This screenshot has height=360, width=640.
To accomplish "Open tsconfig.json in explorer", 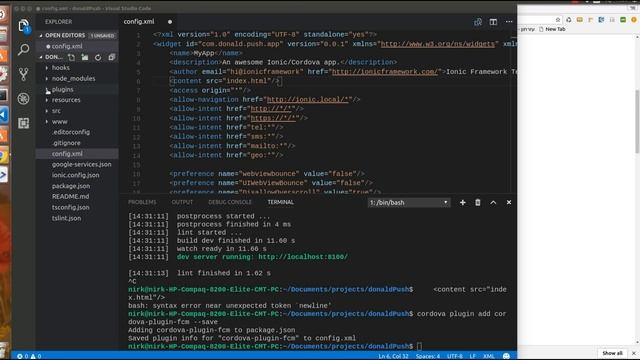I will click(70, 207).
